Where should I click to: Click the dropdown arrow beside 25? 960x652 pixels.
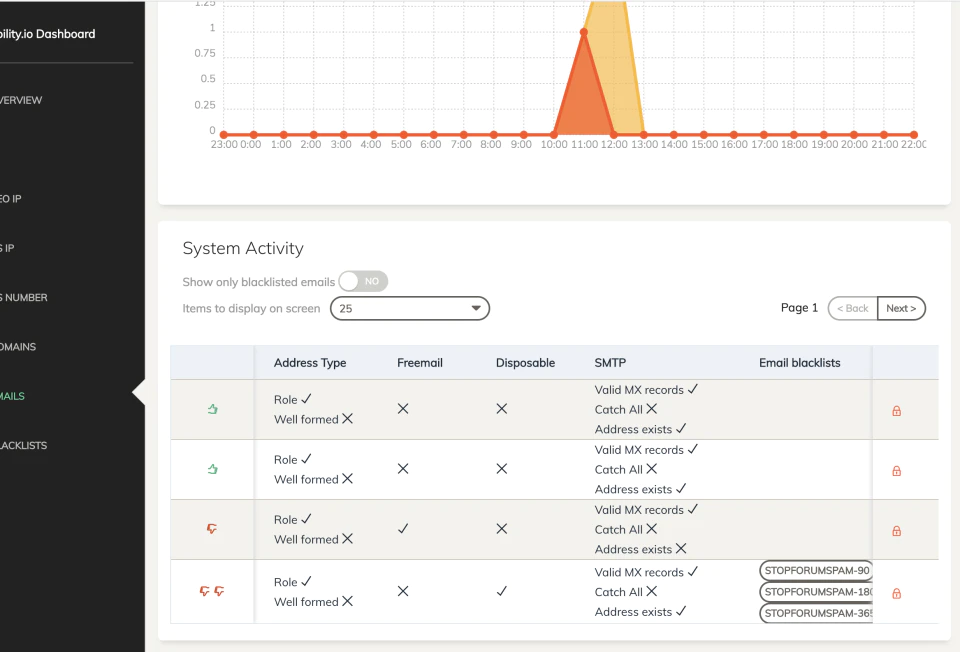(x=476, y=308)
